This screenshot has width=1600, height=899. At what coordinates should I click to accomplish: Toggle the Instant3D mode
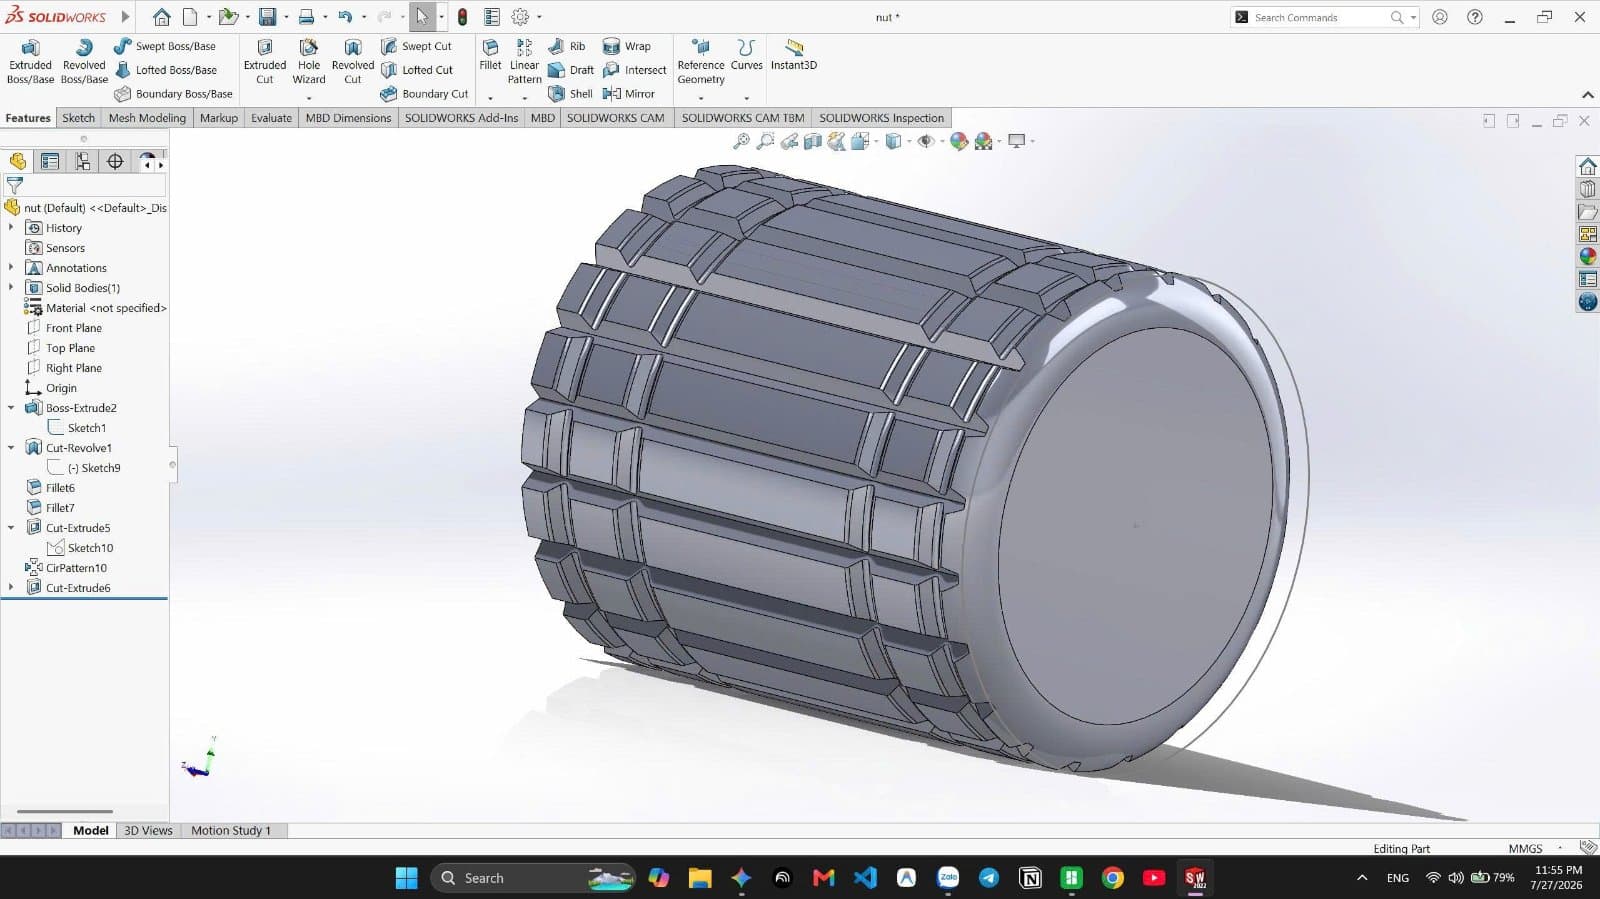794,55
